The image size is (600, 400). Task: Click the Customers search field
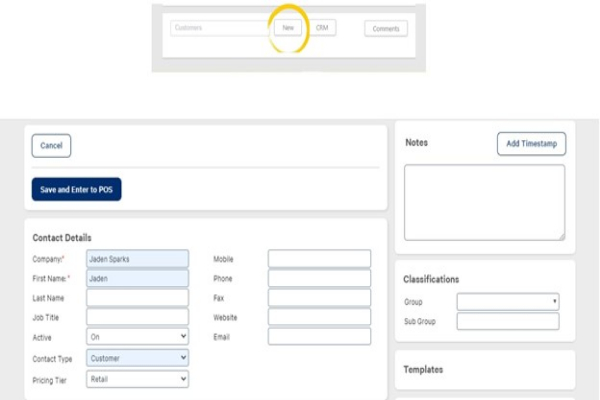pos(219,28)
